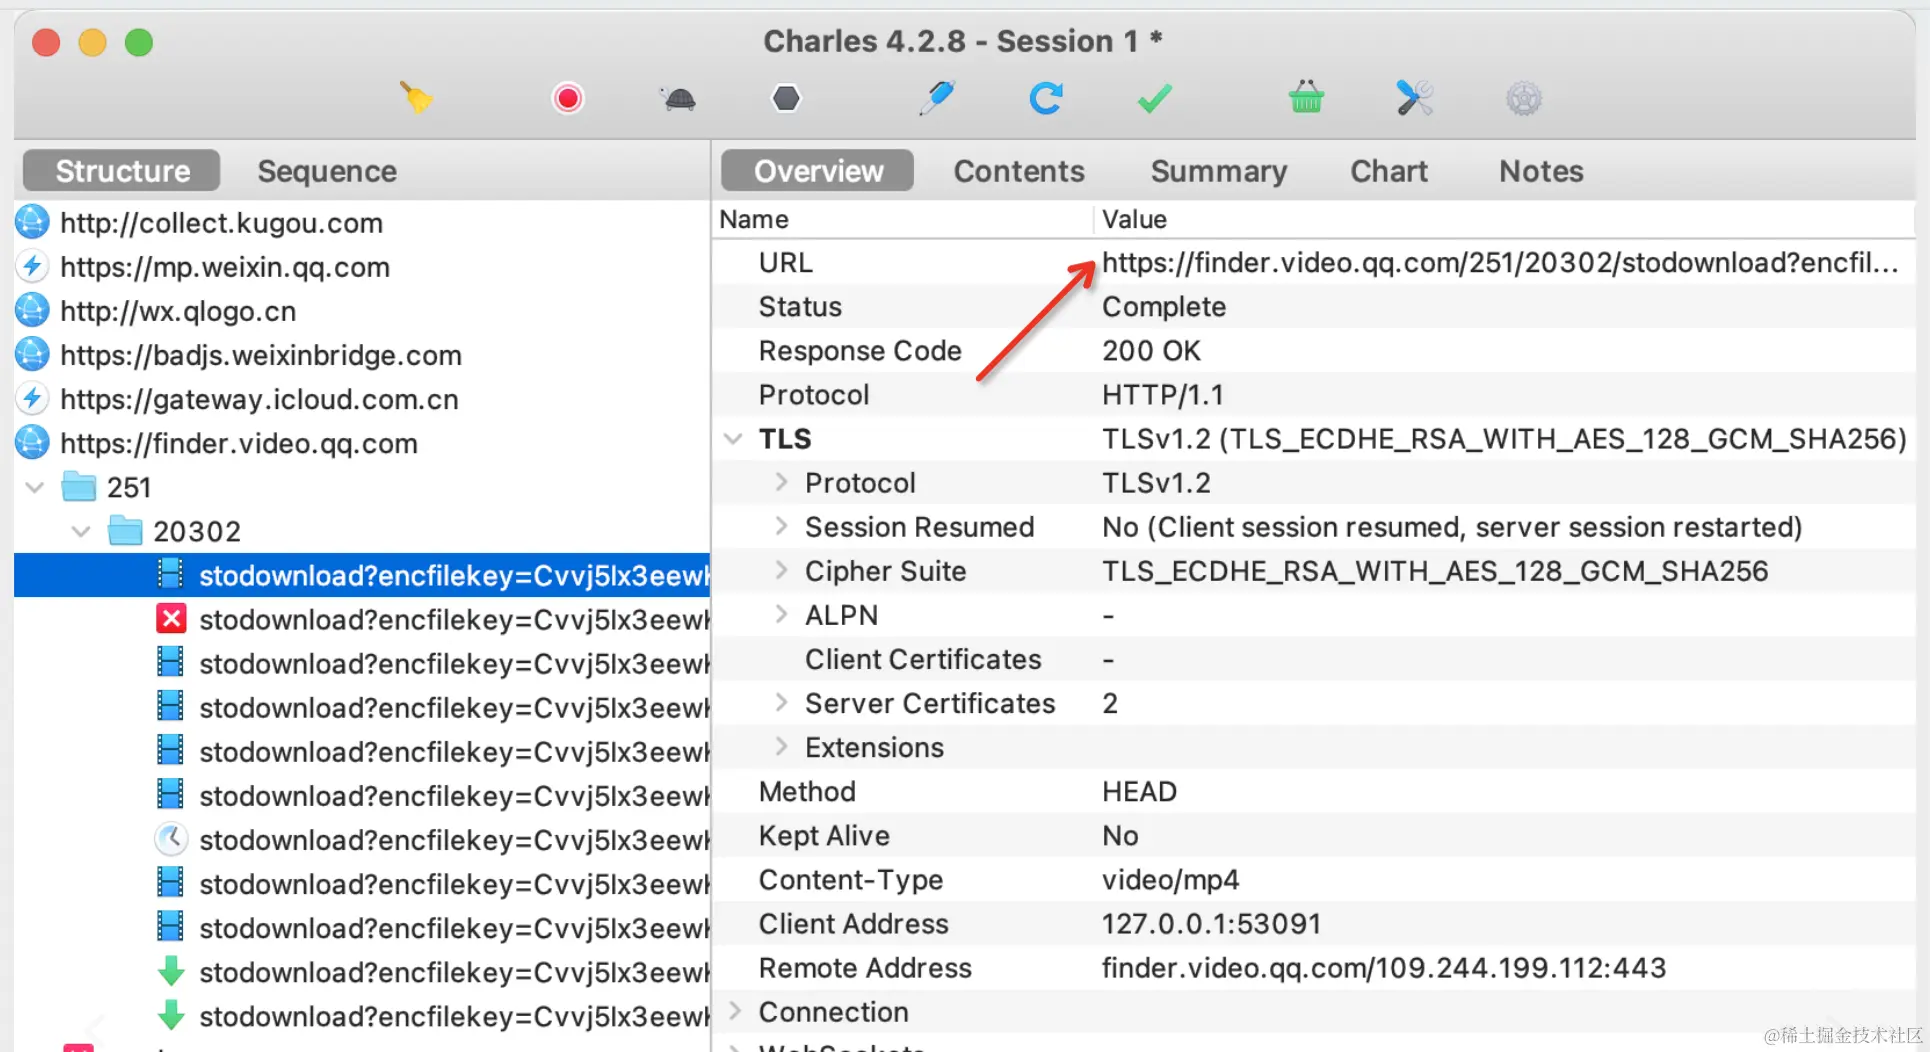
Task: Click globe icon next to collect.kugou.com
Action: coord(32,222)
